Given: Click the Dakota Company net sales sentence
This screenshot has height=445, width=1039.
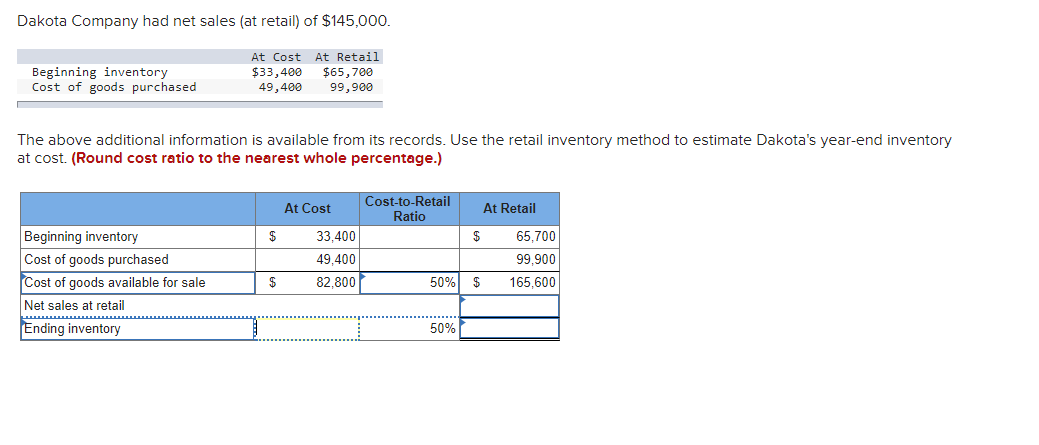Looking at the screenshot, I should (204, 21).
